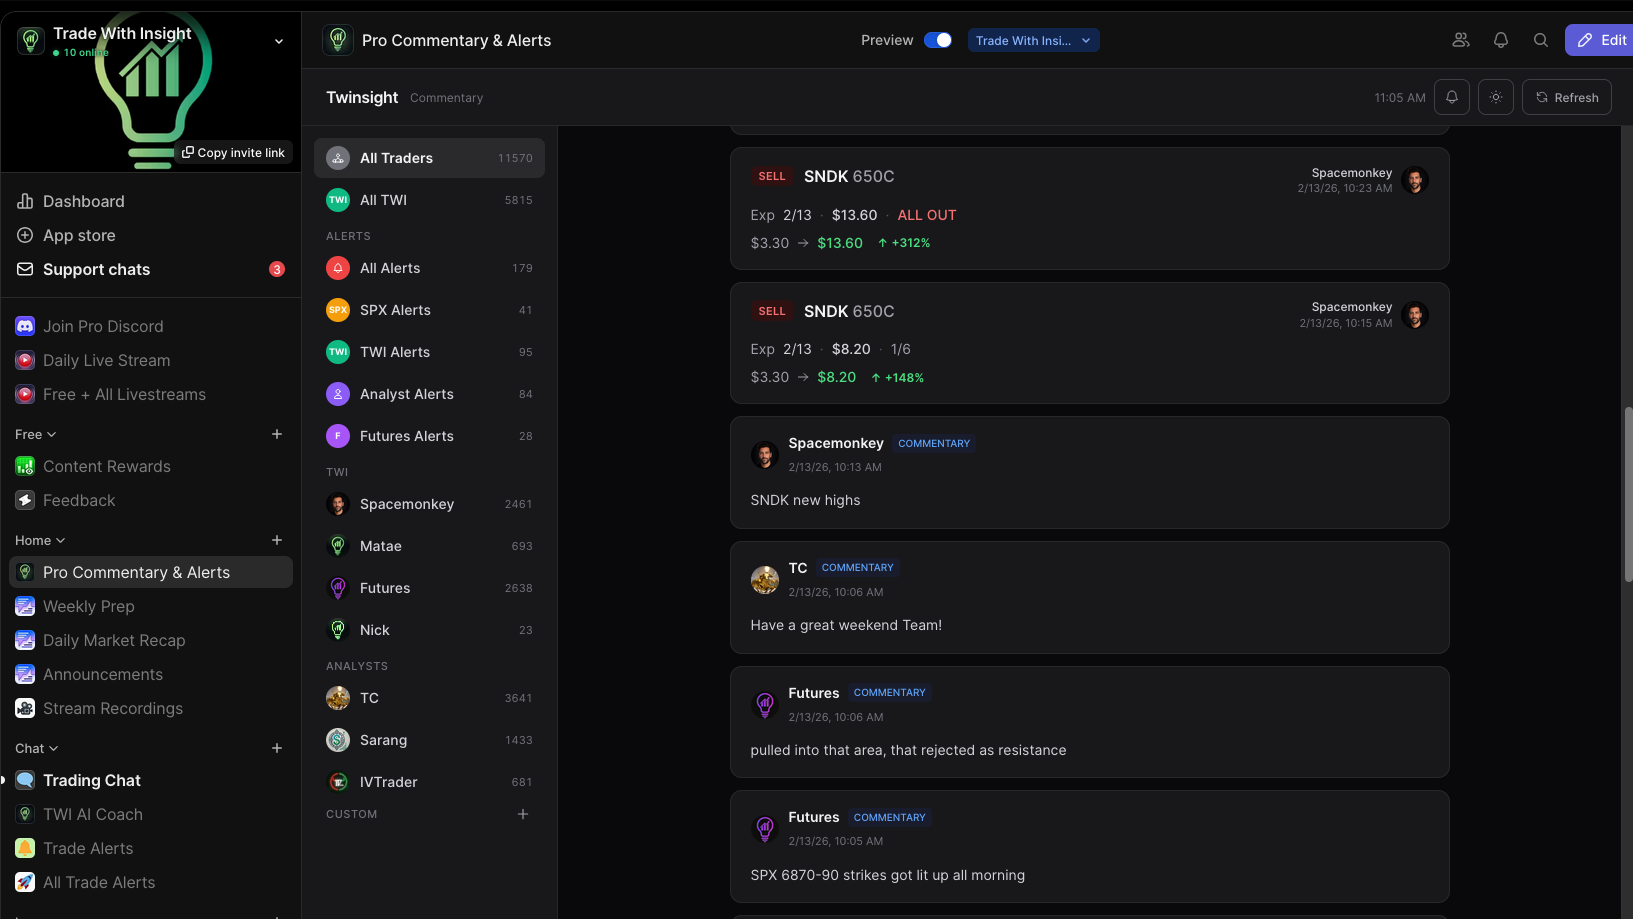Disable the Preview toggle

[937, 40]
